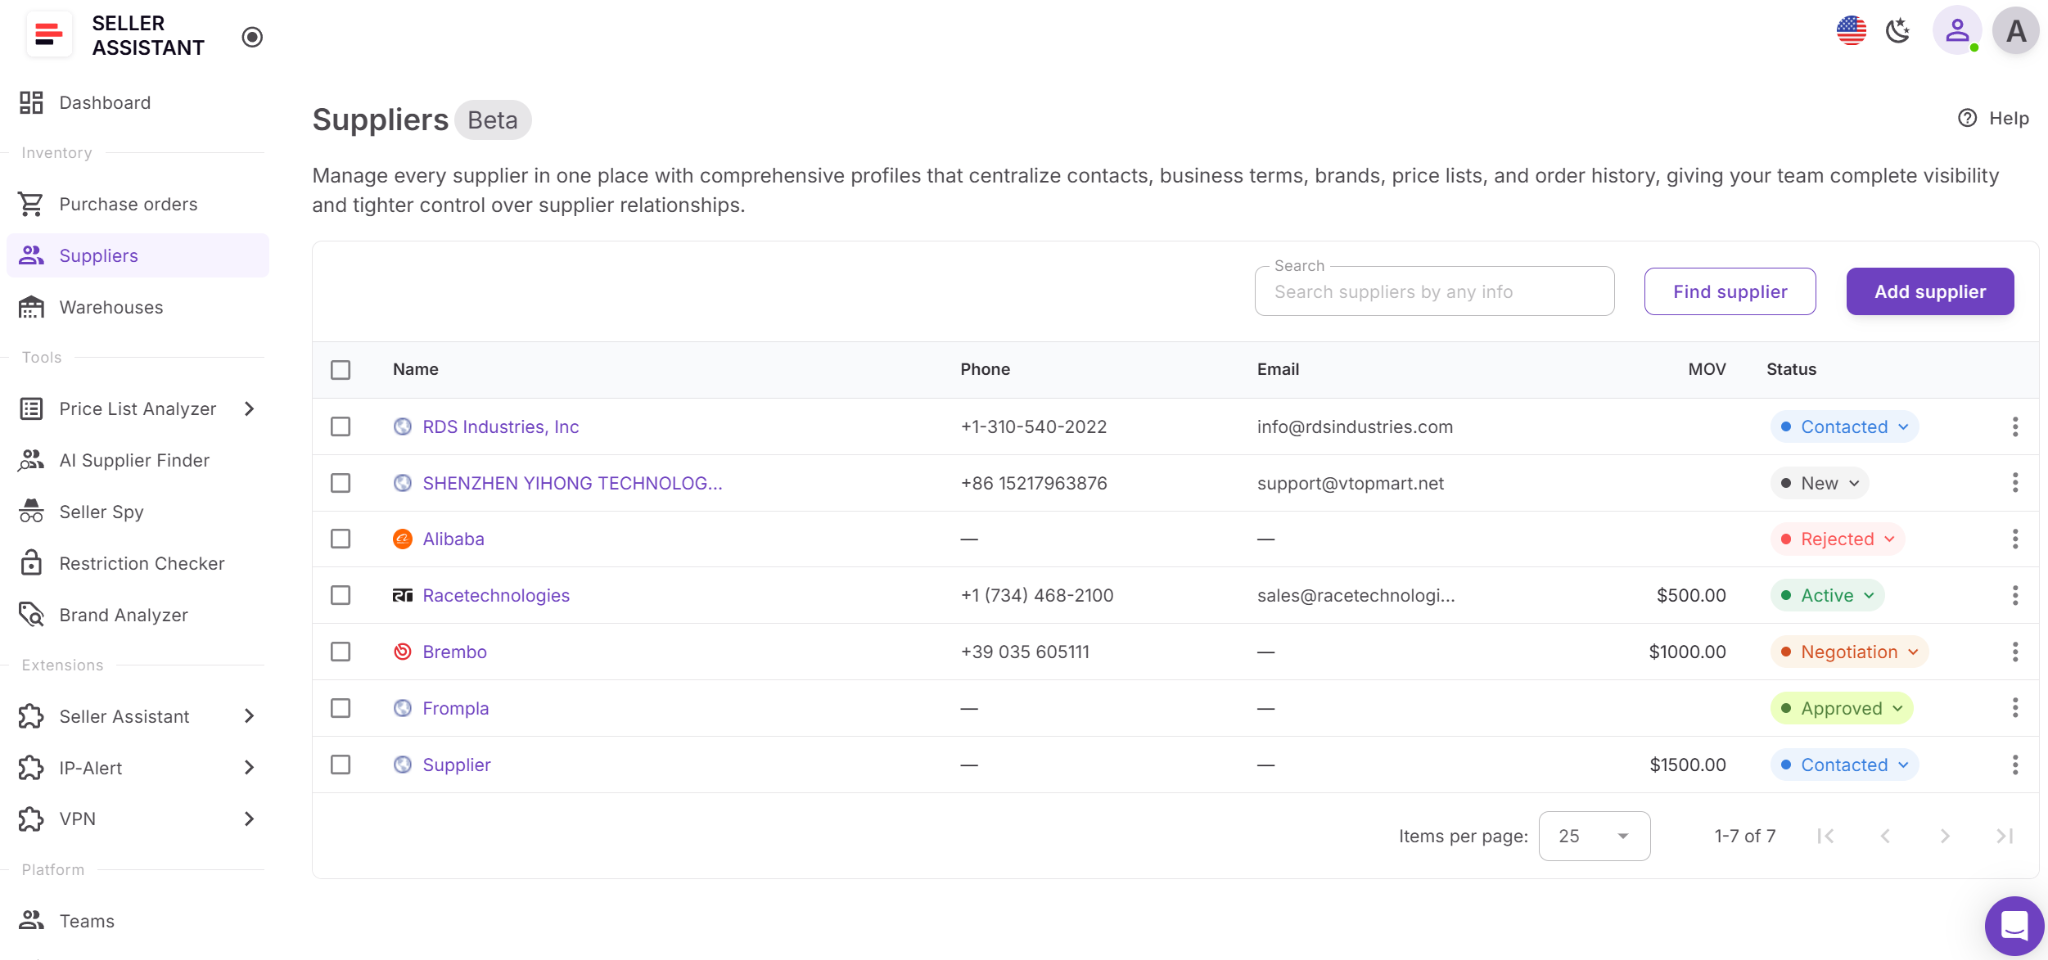Go to Purchase orders in sidebar

(x=128, y=204)
